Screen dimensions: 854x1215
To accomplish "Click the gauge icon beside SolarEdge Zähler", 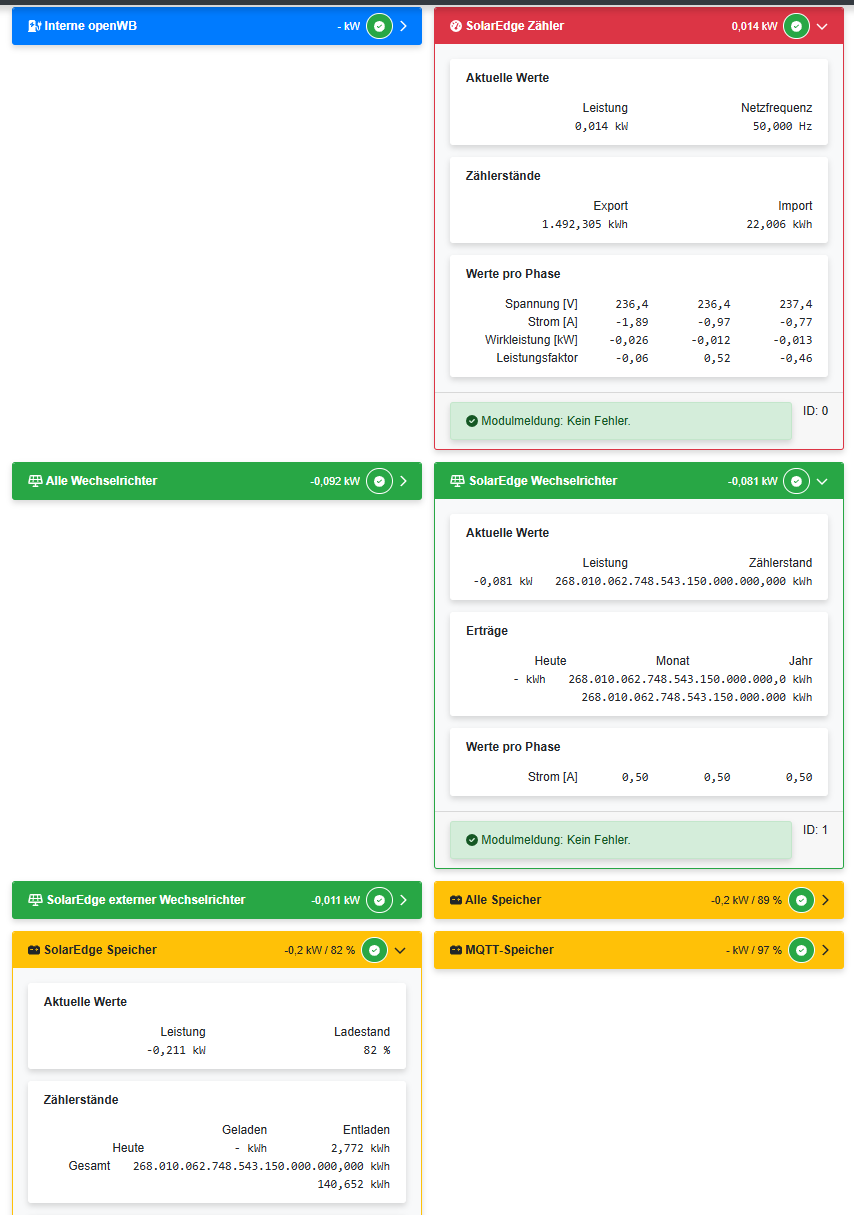I will click(x=456, y=26).
